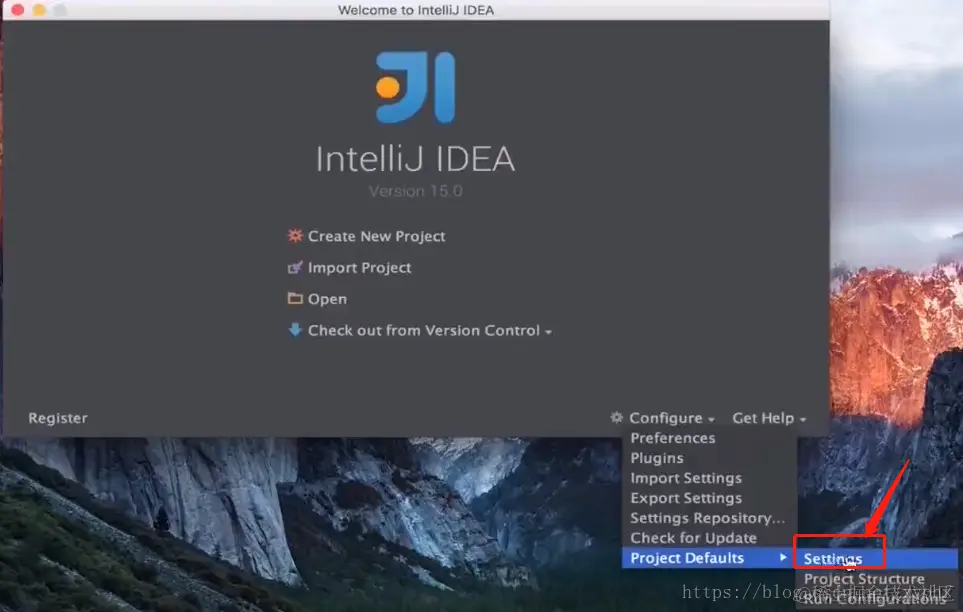This screenshot has height=612, width=963.
Task: Toggle the Configure dropdown menu
Action: 671,418
